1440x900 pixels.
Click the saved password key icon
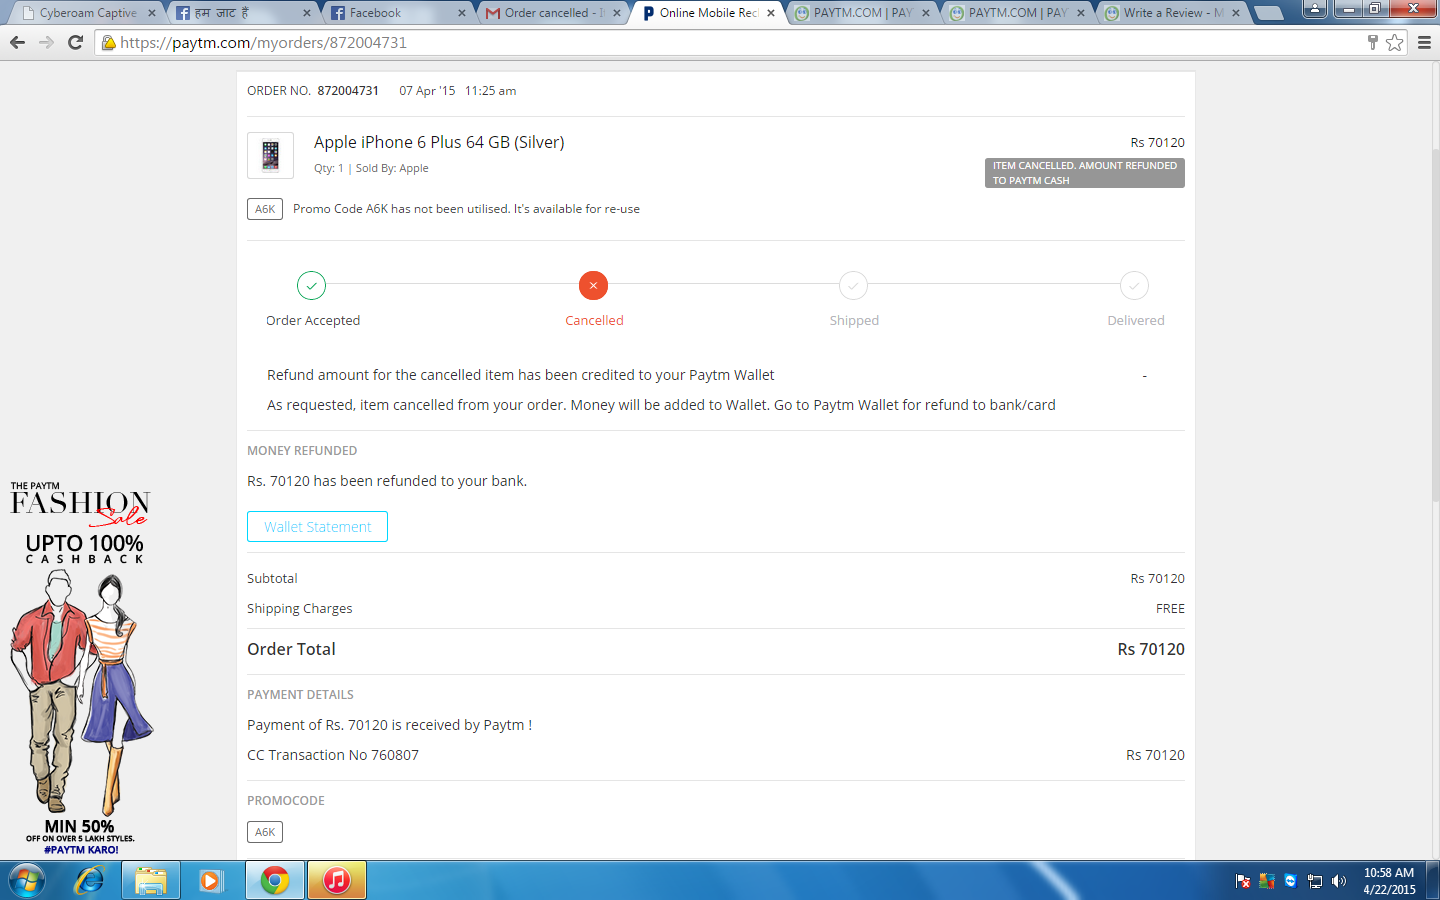point(1373,42)
